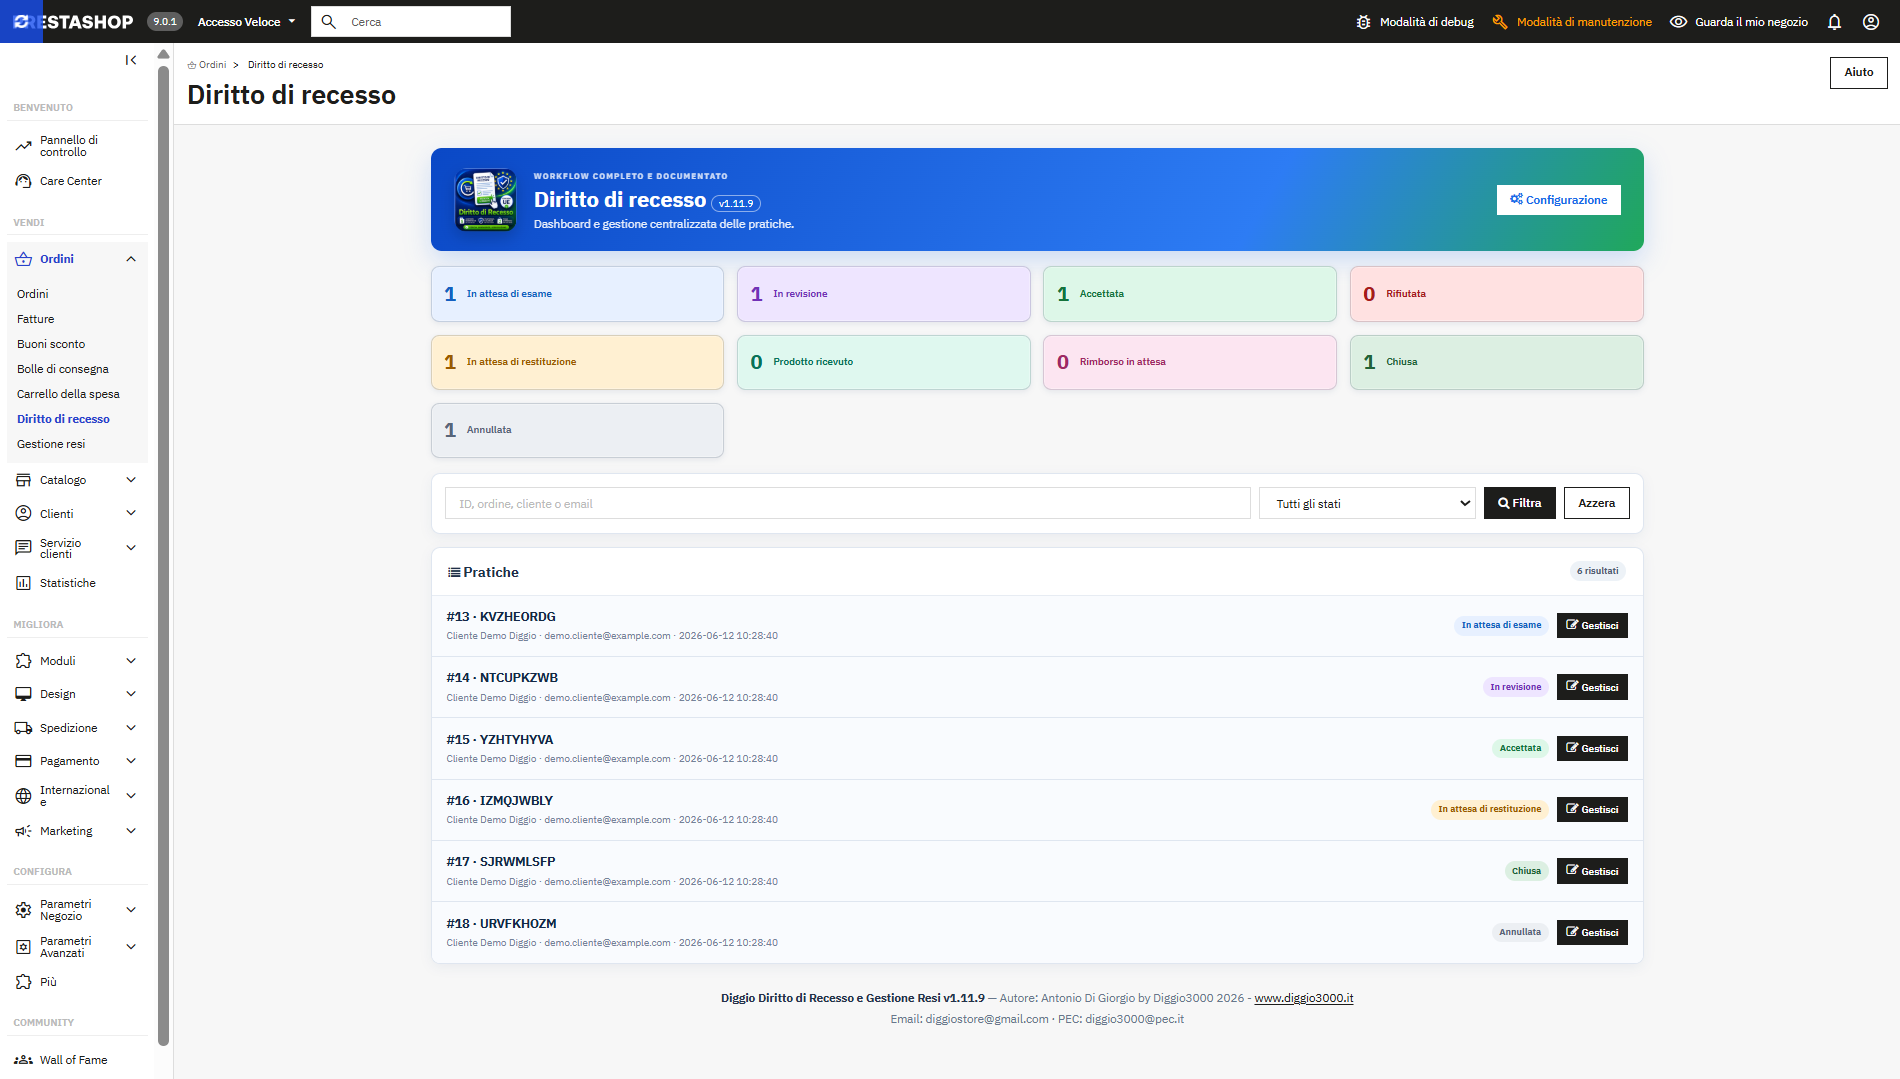The image size is (1900, 1079).
Task: Select the In attesa di restituzione card
Action: tap(577, 362)
